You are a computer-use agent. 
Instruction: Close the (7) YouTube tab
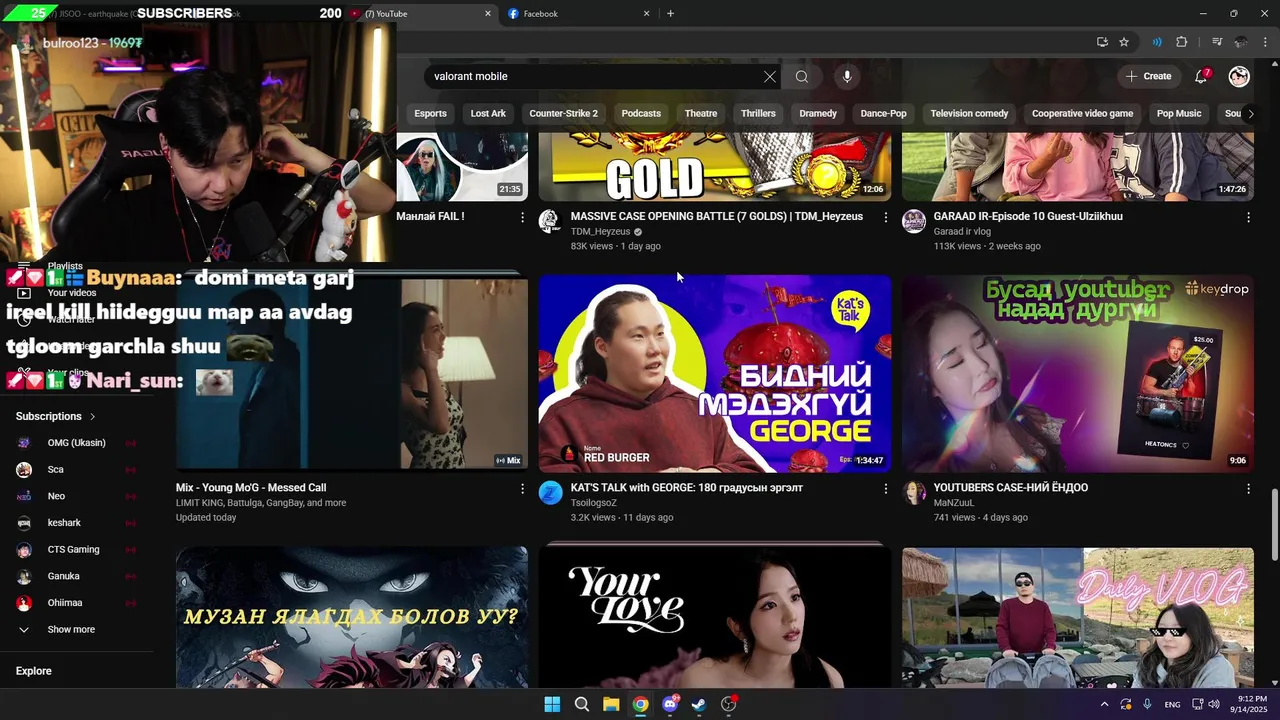point(488,14)
